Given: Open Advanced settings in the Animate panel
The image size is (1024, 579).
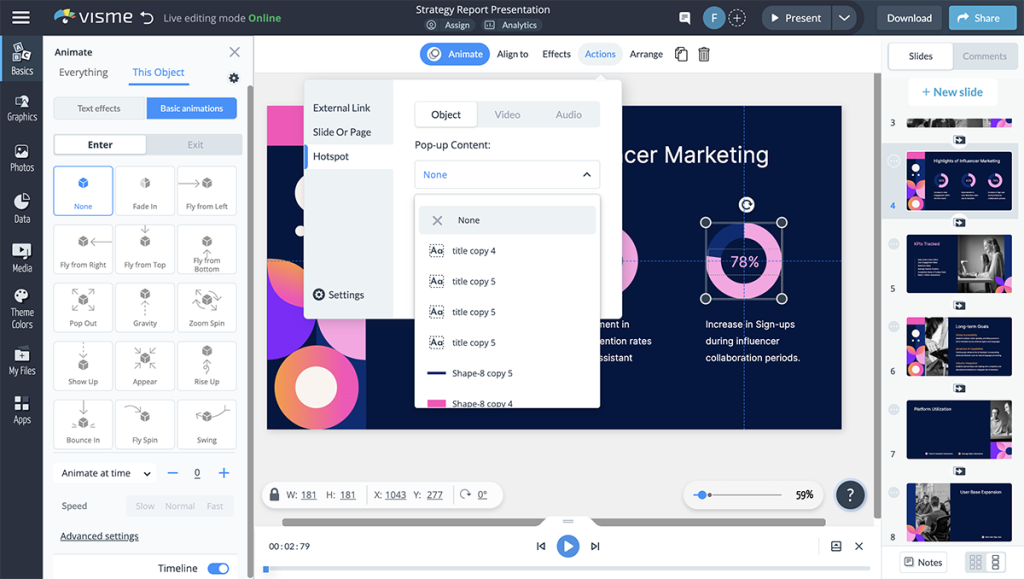Looking at the screenshot, I should point(100,536).
